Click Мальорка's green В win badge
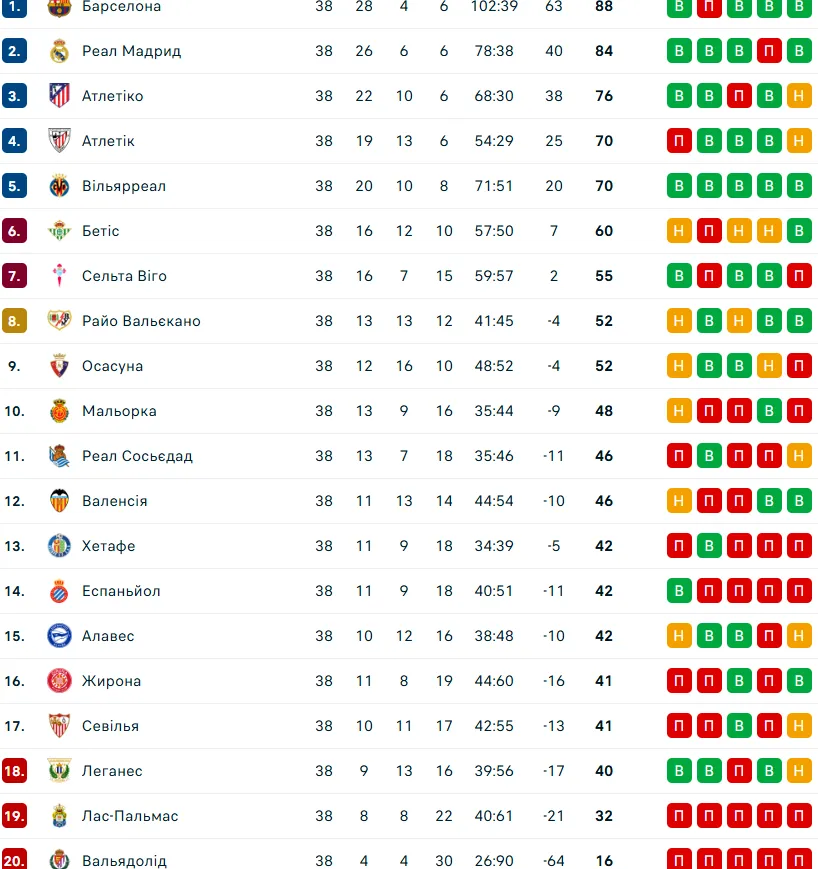 coord(769,411)
